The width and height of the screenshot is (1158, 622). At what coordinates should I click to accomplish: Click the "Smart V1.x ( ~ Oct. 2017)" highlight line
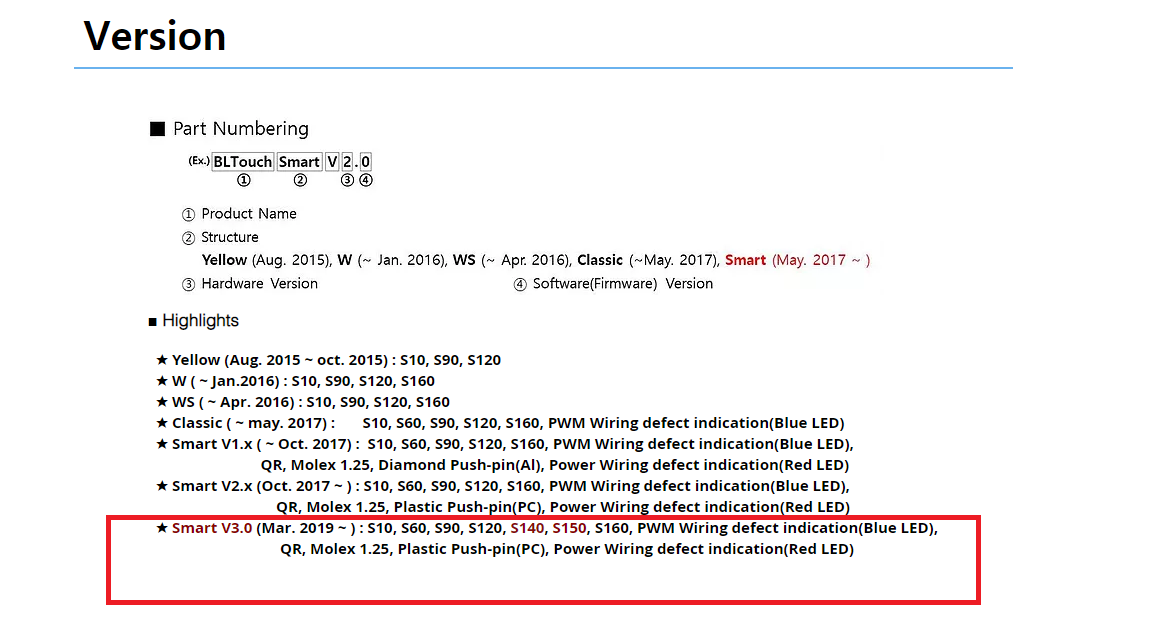click(x=504, y=444)
